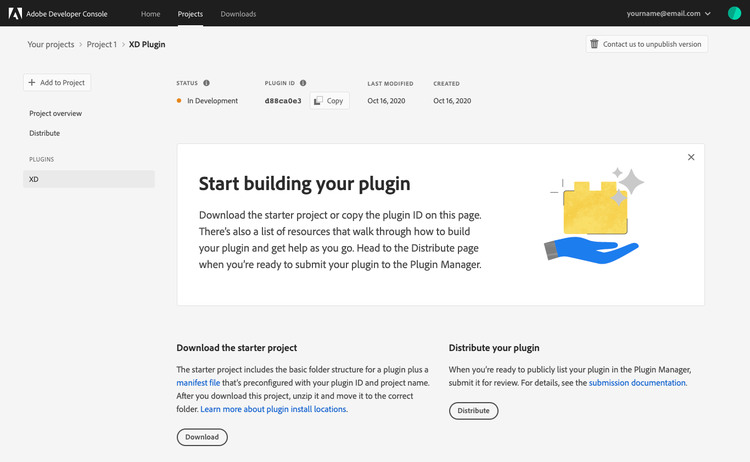Go to Your projects breadcrumb

[x=49, y=44]
